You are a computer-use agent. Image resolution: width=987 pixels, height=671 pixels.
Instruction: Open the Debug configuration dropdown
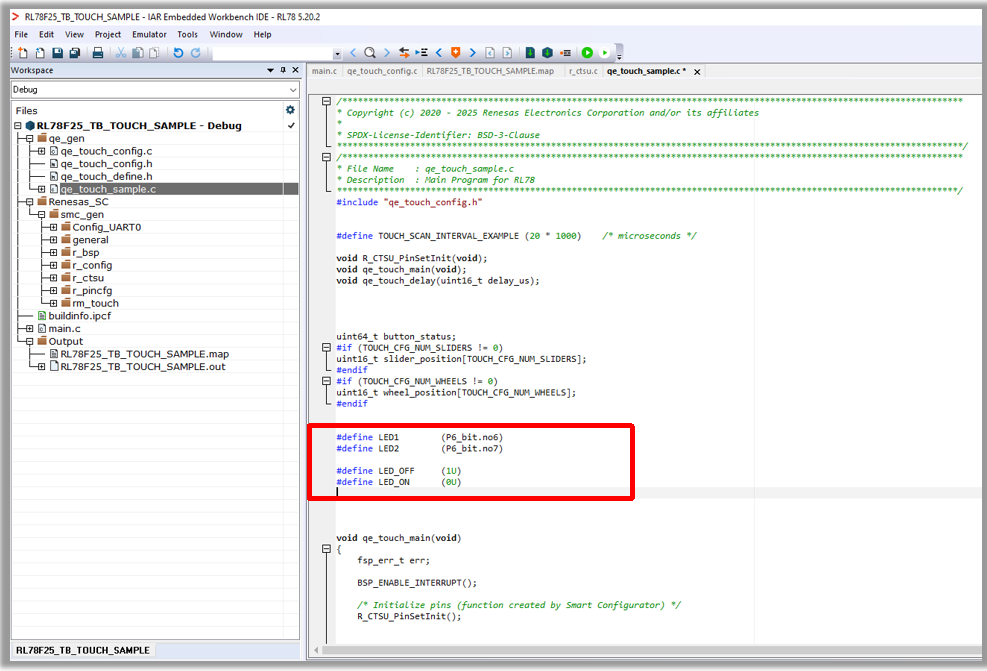(291, 90)
